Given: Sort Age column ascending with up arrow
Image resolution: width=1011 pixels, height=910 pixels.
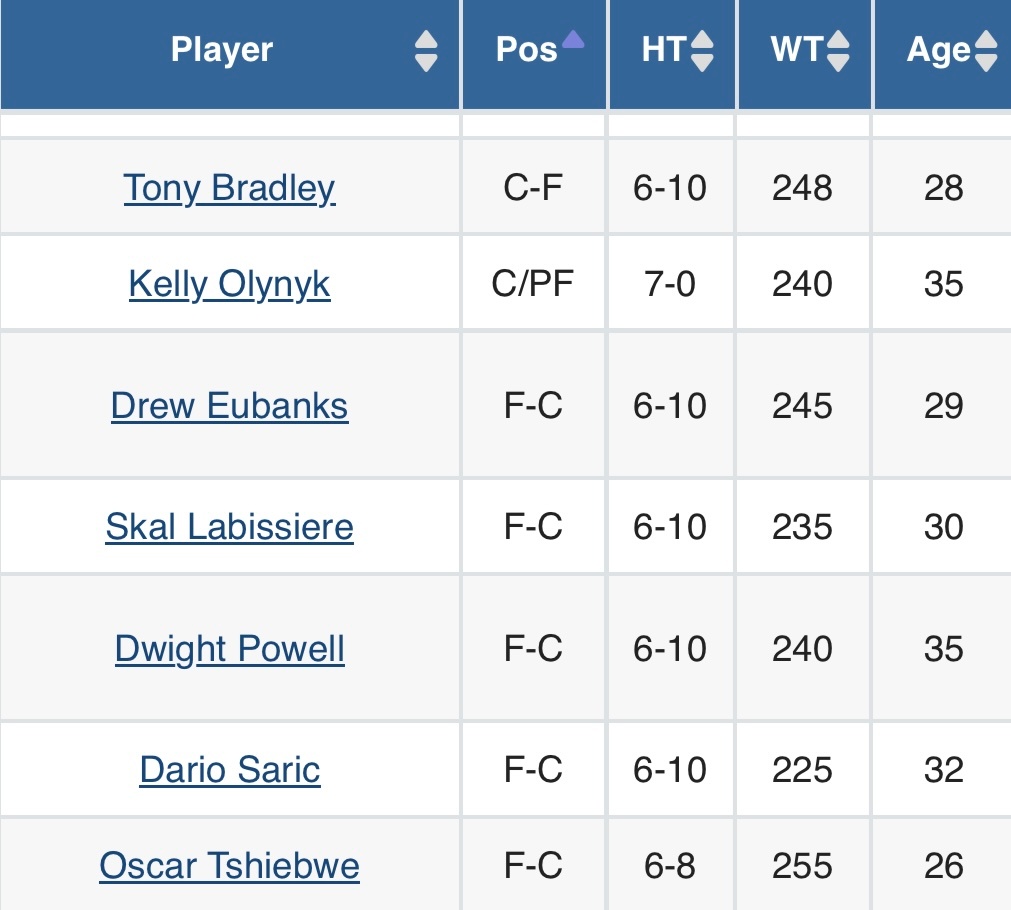Looking at the screenshot, I should click(x=986, y=39).
